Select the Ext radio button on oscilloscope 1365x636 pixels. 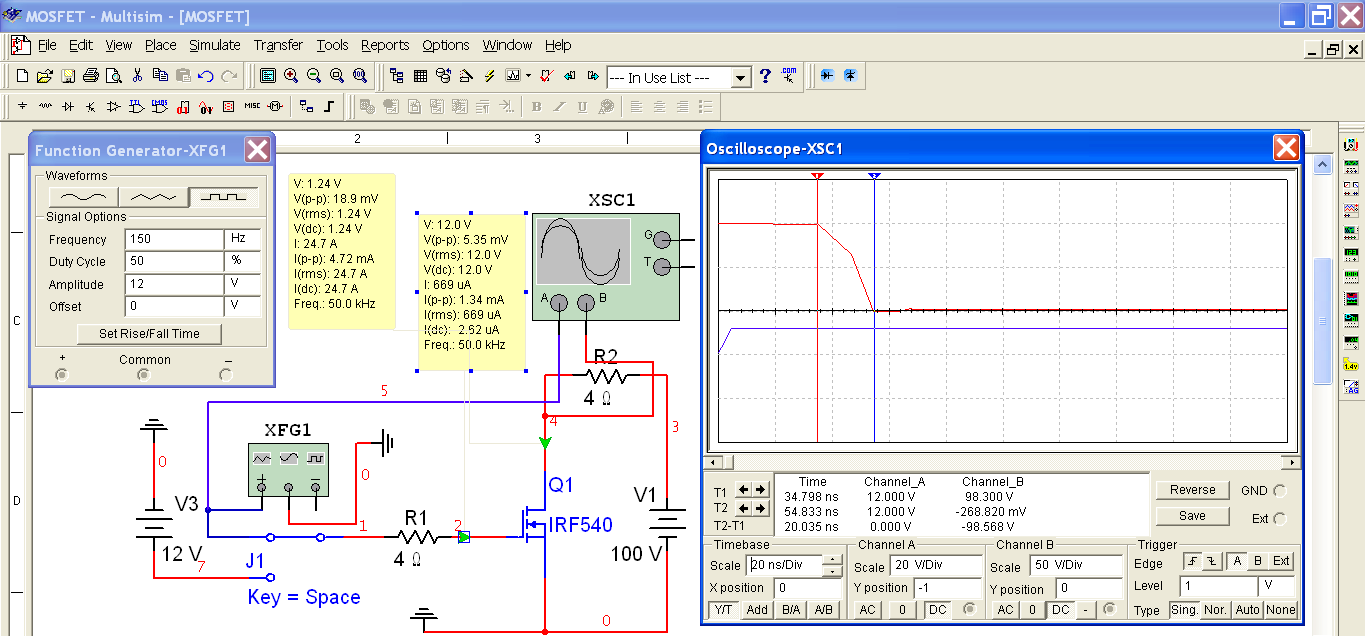pos(1279,518)
